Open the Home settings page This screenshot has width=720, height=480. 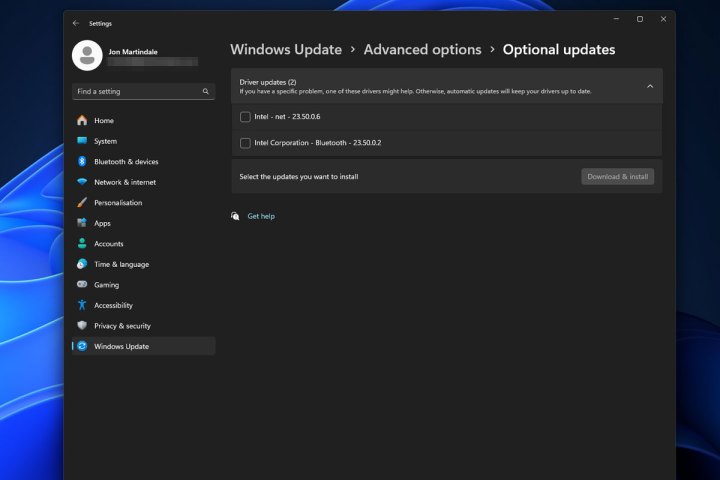pos(143,120)
